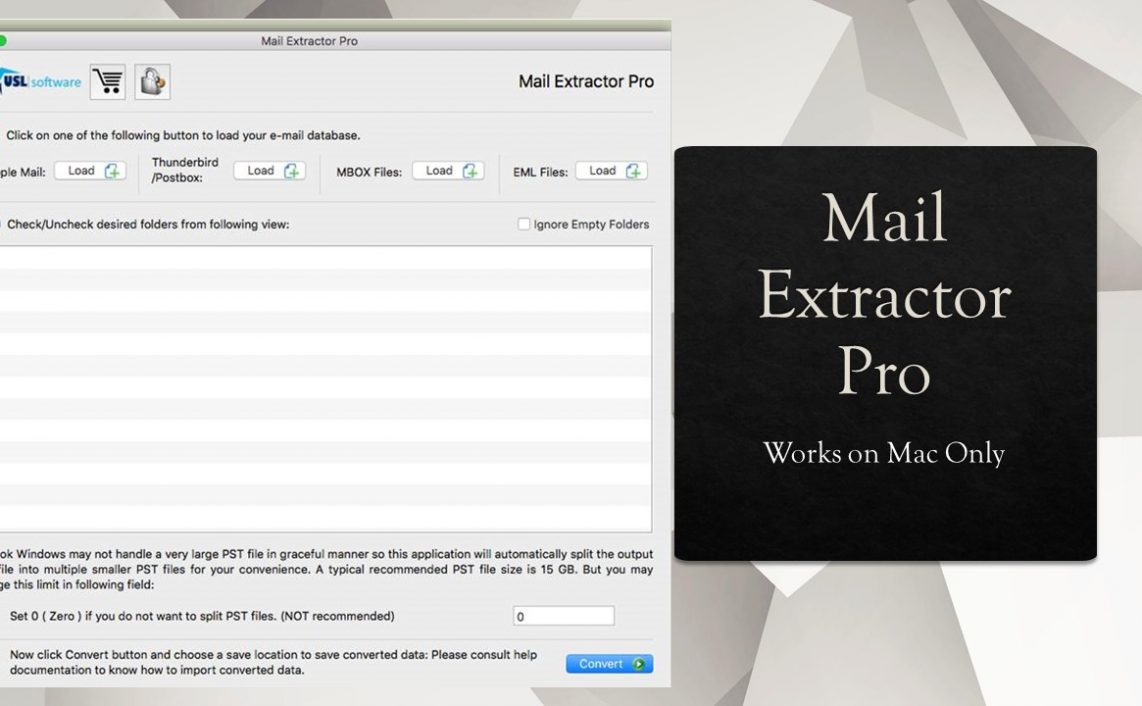This screenshot has width=1142, height=706.
Task: Click the 'Works on Mac Only' caption
Action: (884, 453)
